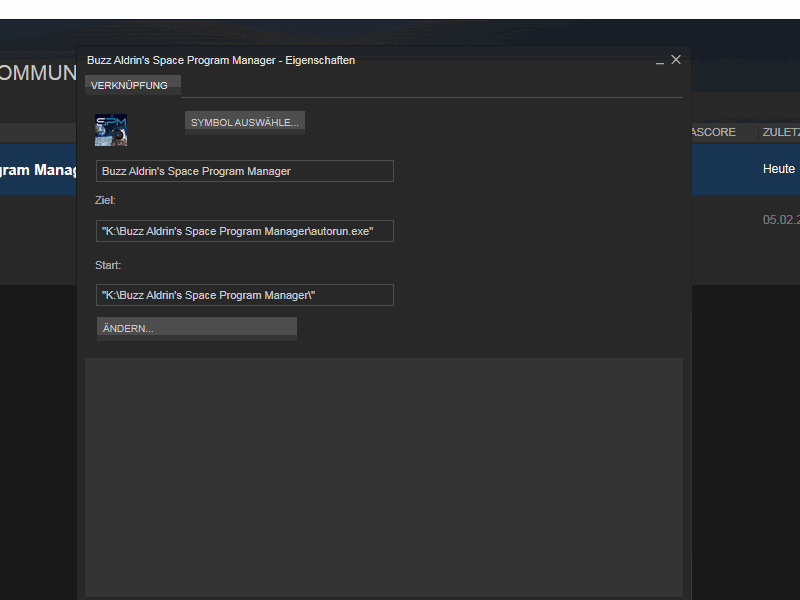Click the 05.02 date in library list
The image size is (800, 600).
(781, 220)
